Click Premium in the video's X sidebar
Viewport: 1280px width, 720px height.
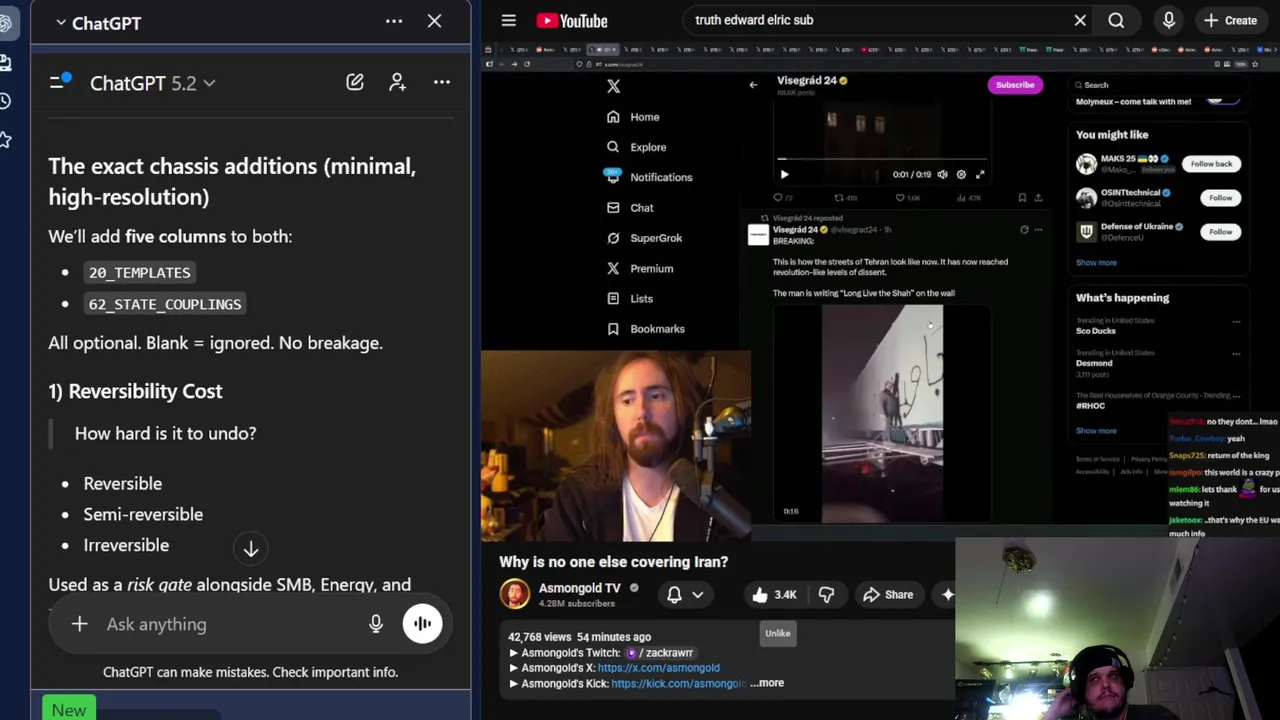[640, 268]
